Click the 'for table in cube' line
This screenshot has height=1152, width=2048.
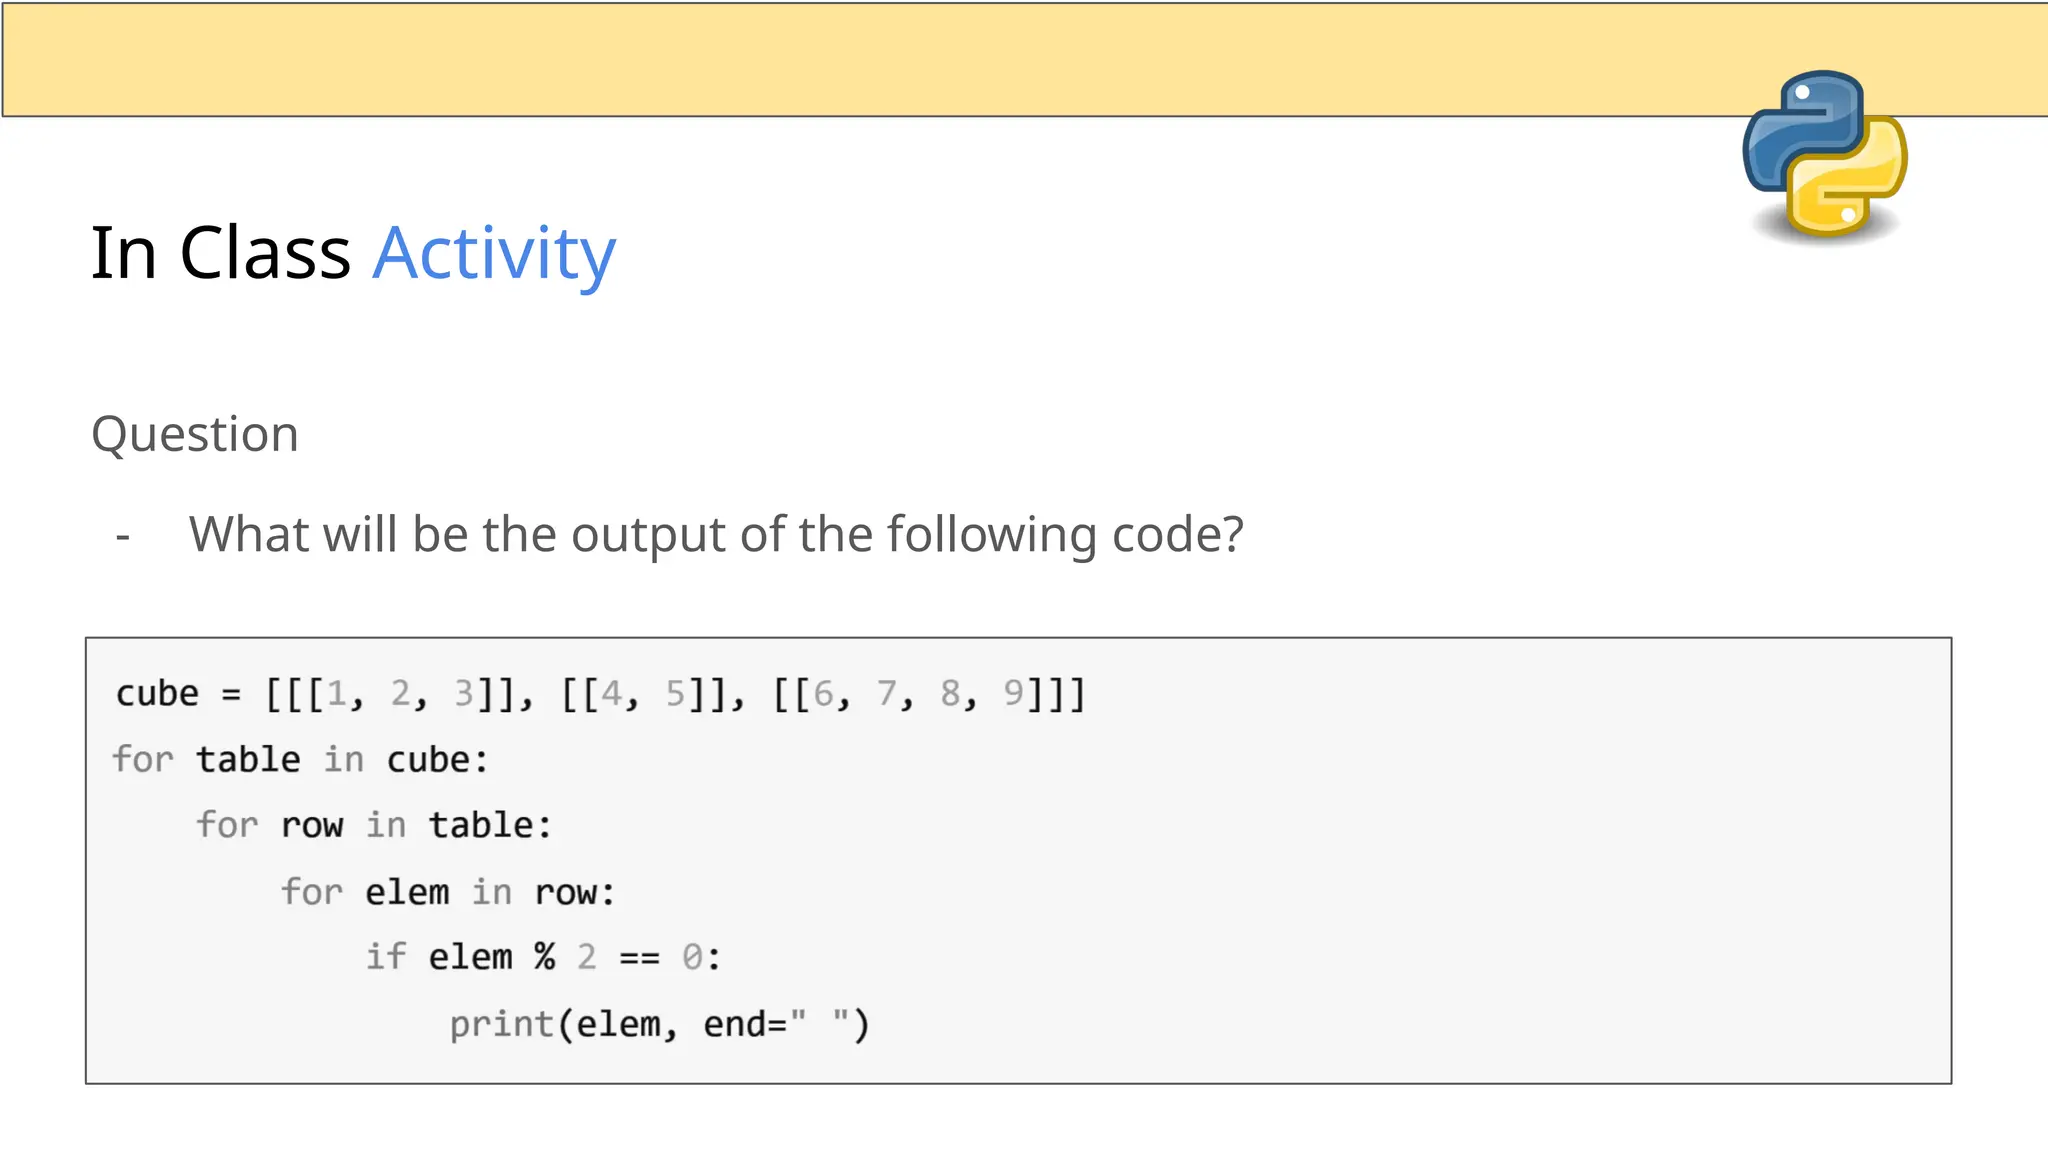pyautogui.click(x=301, y=760)
